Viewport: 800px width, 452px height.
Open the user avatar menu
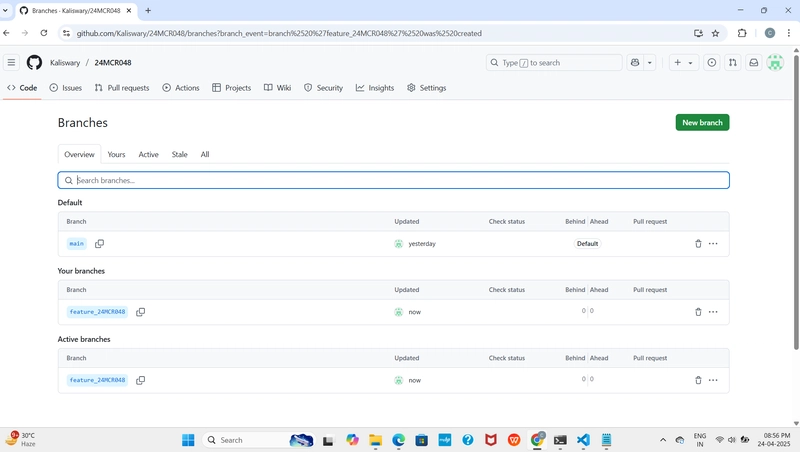pyautogui.click(x=775, y=63)
